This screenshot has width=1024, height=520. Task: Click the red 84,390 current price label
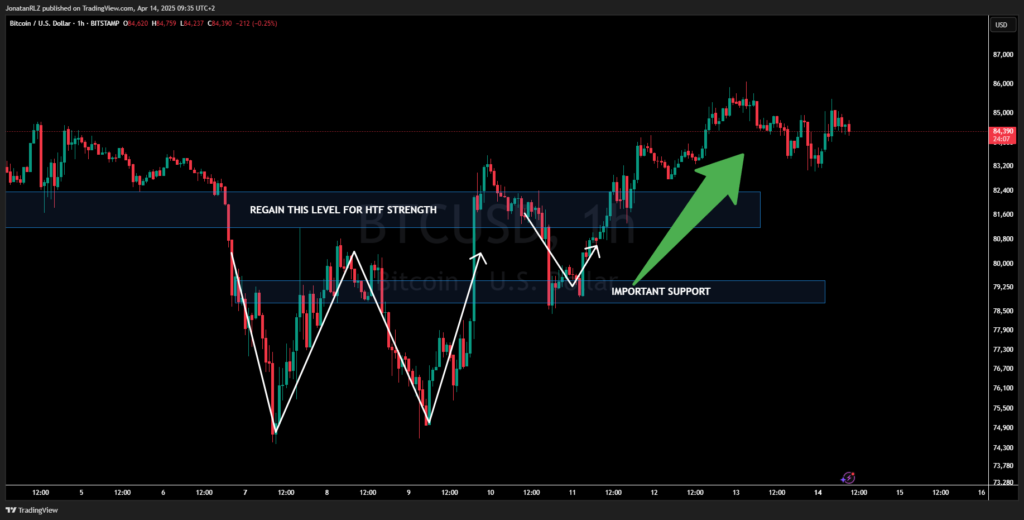(1000, 131)
